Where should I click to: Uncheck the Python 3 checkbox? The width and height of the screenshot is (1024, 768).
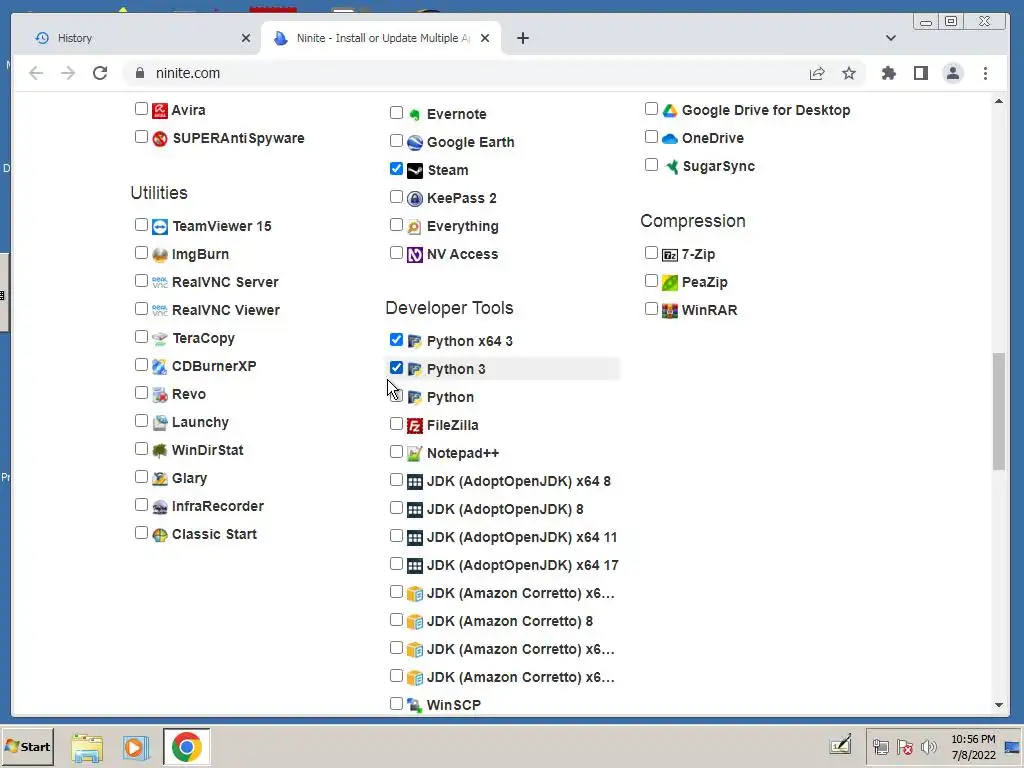(x=396, y=368)
